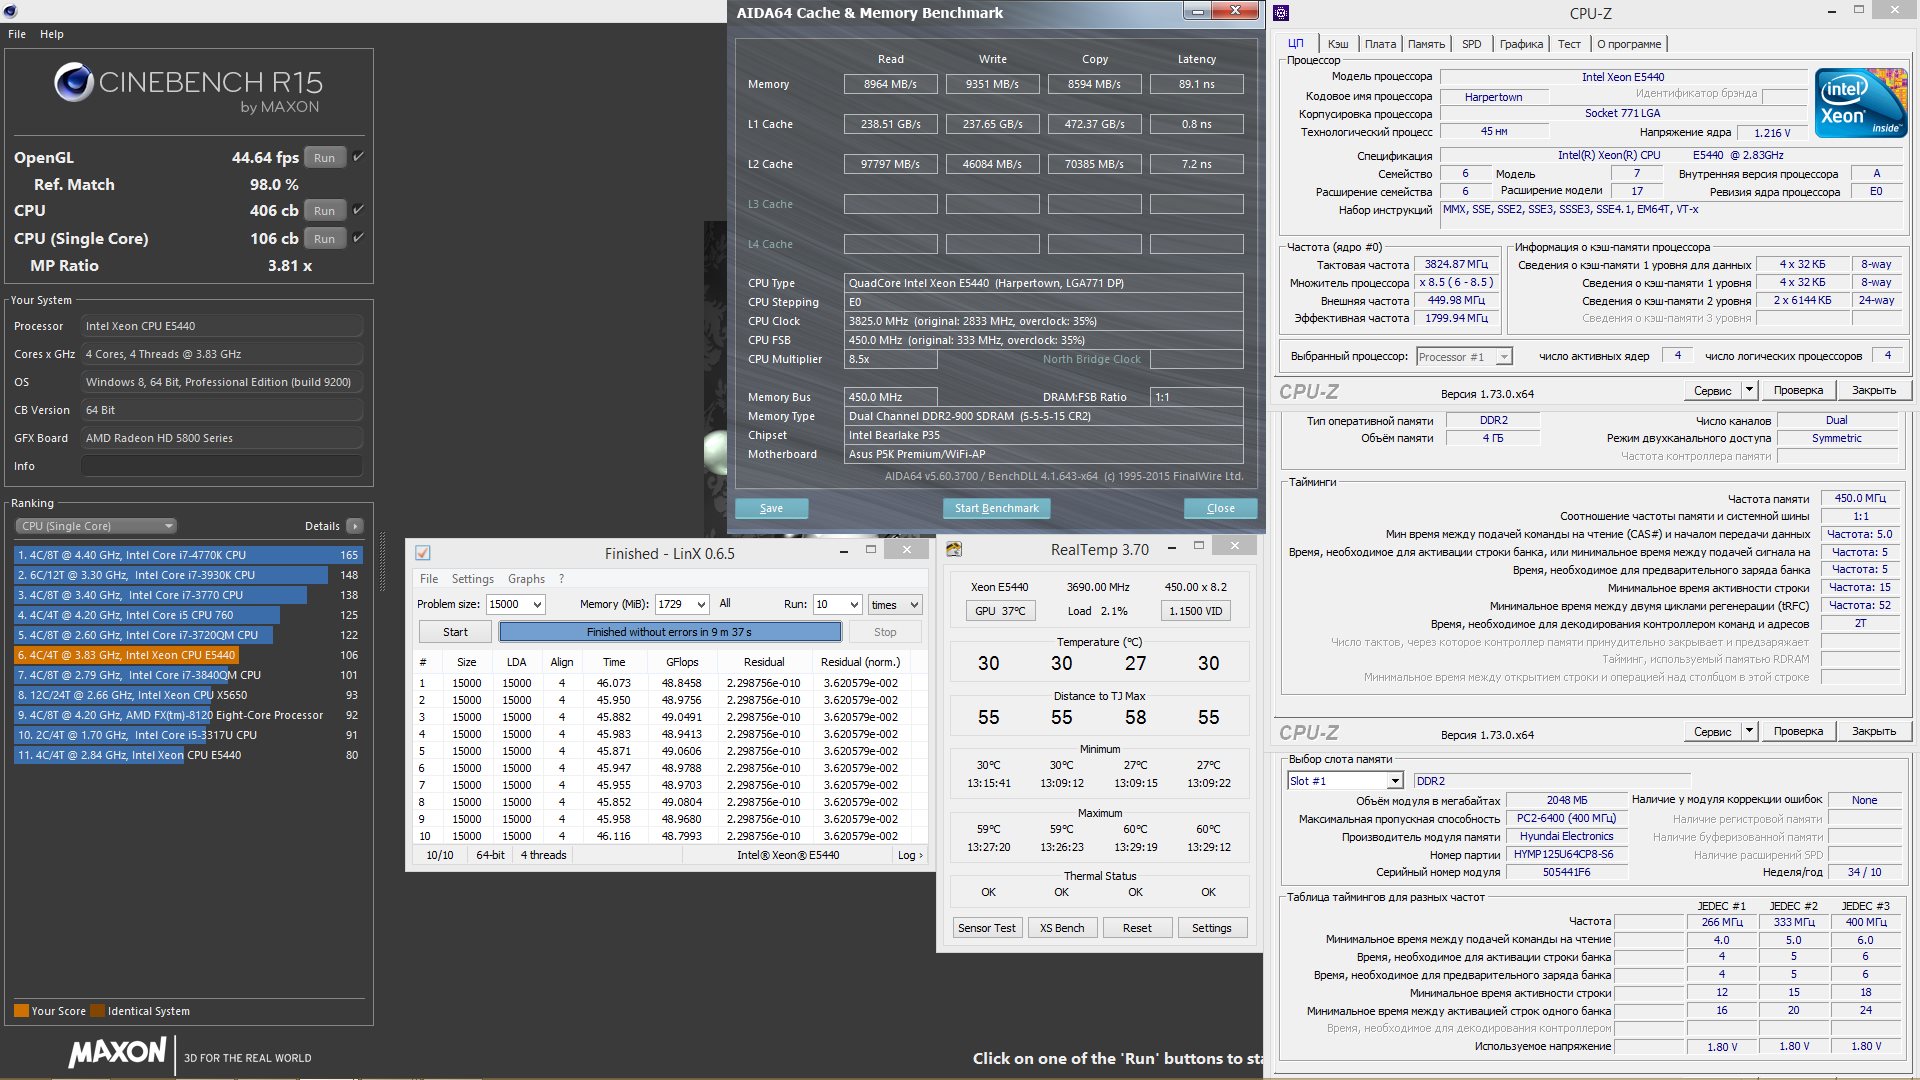Run the OpenGL benchmark in Cinebench
The image size is (1920, 1080).
[325, 157]
